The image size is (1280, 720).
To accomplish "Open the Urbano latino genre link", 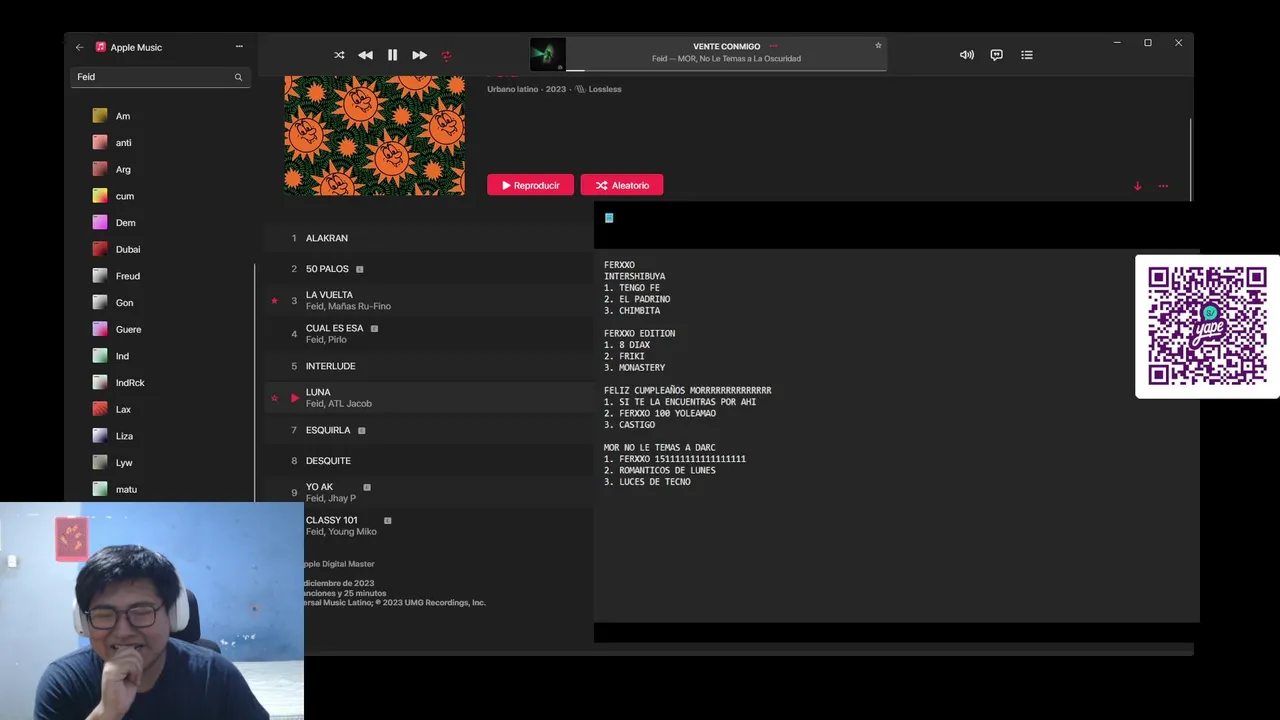I will 513,89.
